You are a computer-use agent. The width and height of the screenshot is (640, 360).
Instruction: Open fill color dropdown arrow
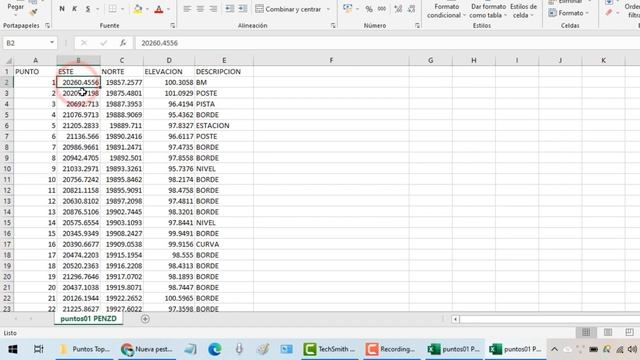(x=147, y=9)
